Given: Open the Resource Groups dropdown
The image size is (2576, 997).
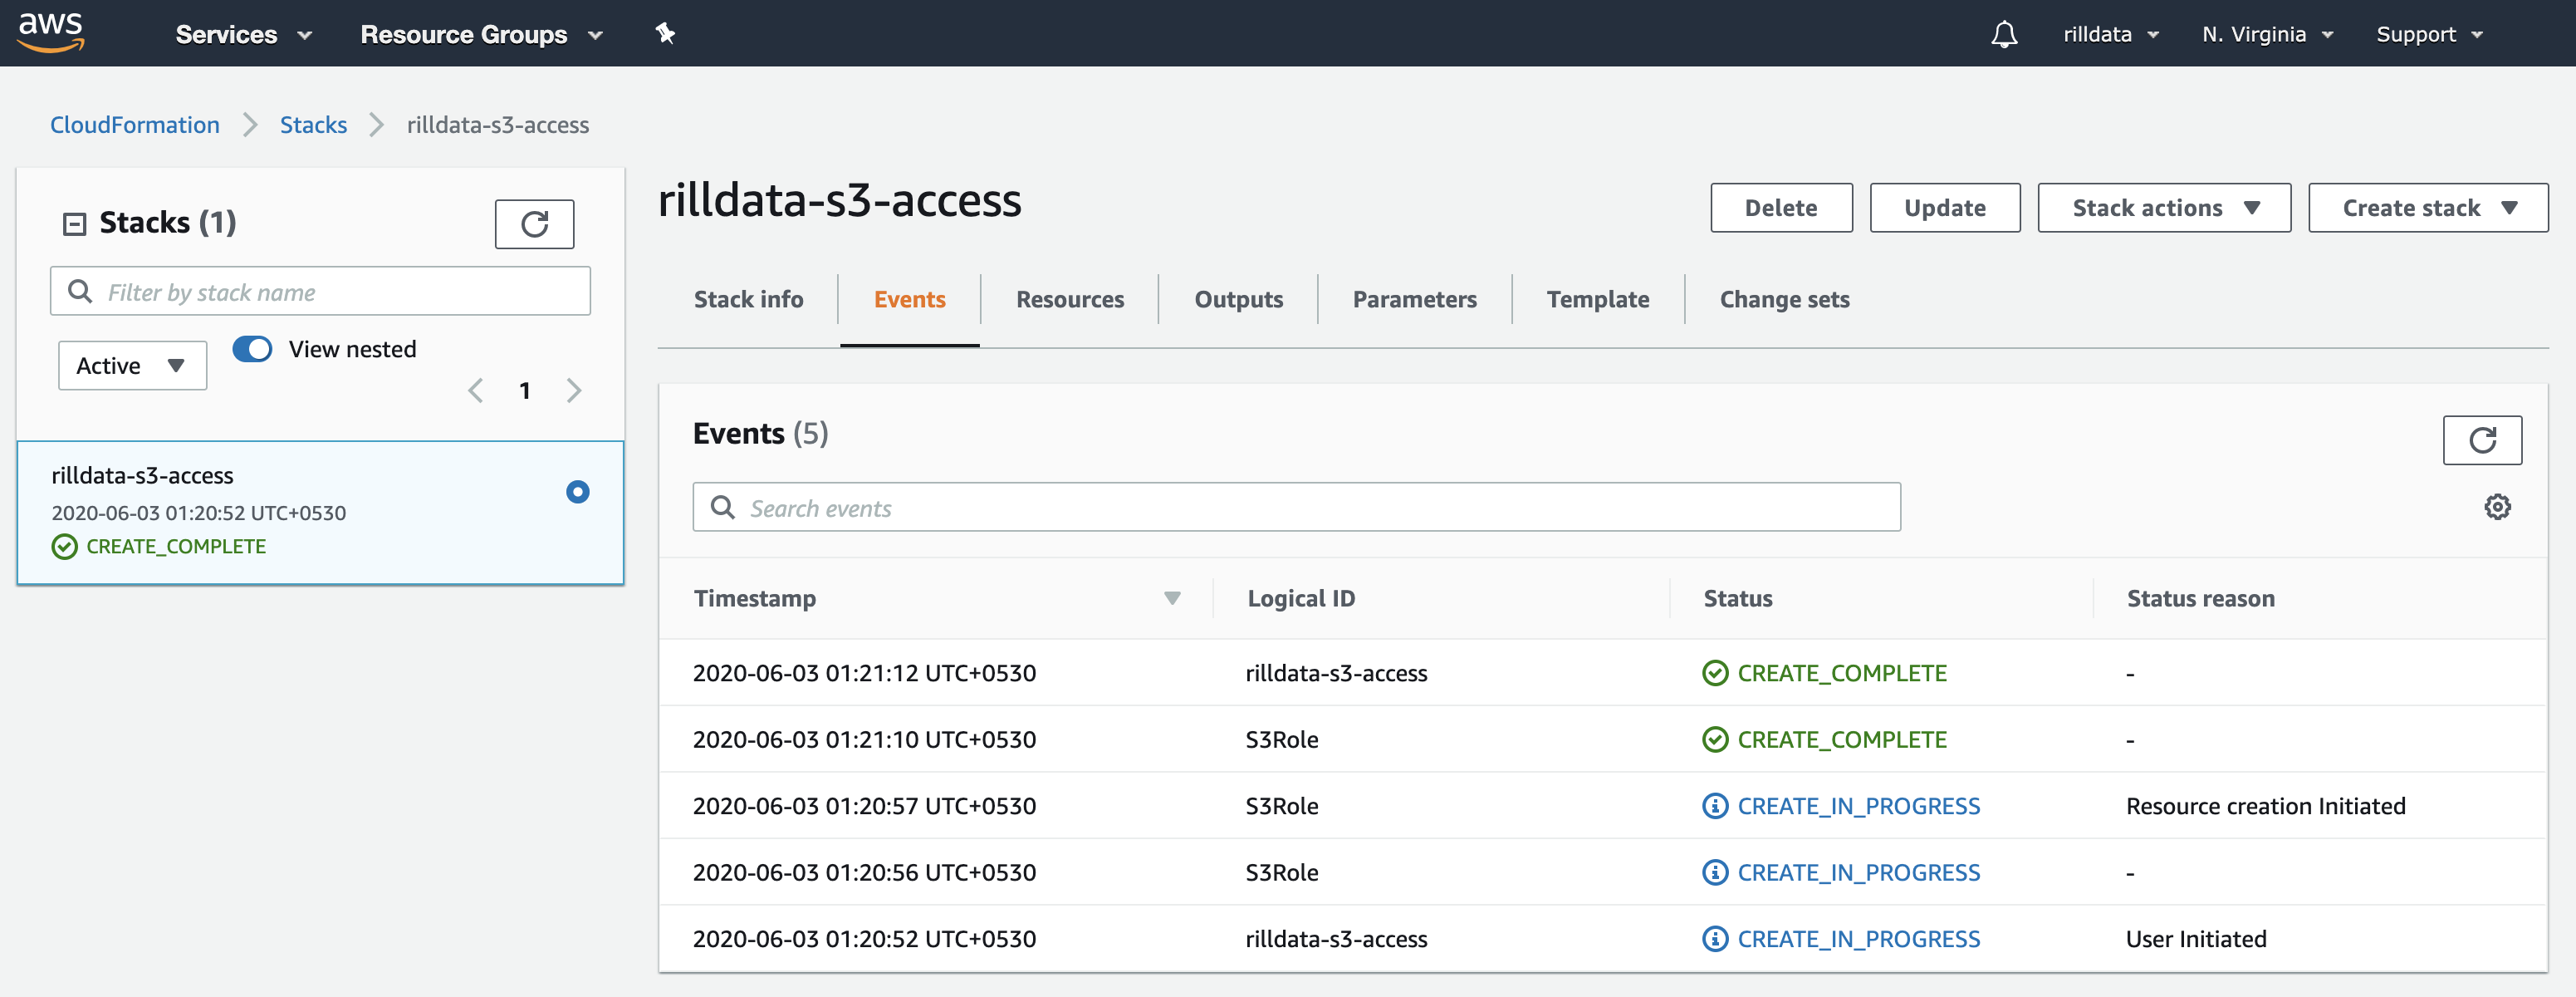Looking at the screenshot, I should [482, 34].
